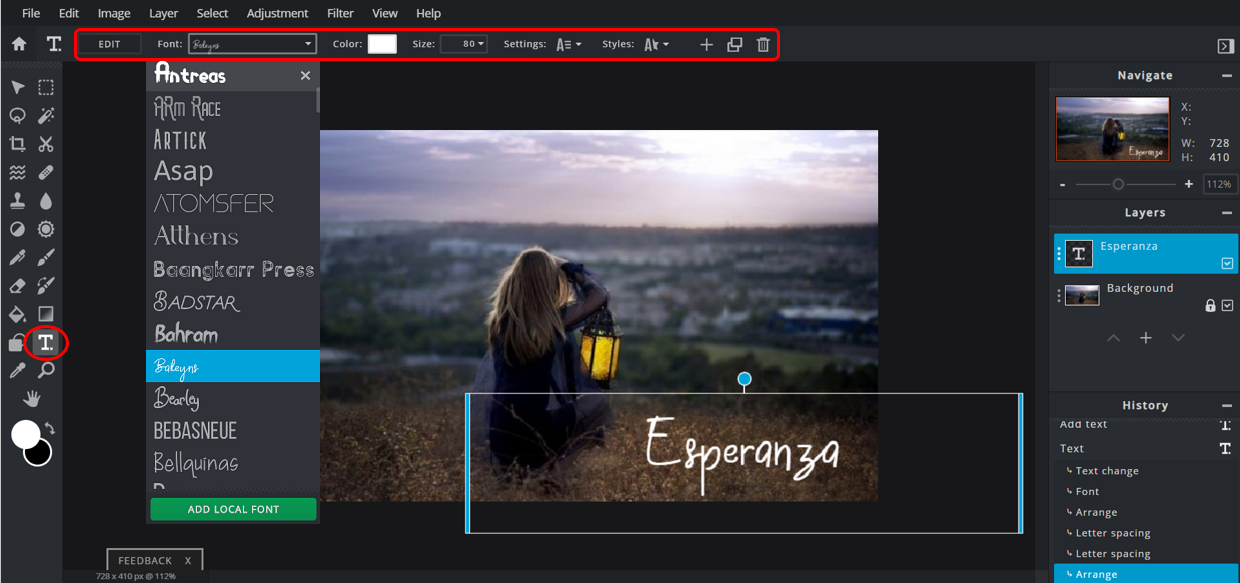Delete text using the trash icon
This screenshot has height=583, width=1240.
coord(763,44)
